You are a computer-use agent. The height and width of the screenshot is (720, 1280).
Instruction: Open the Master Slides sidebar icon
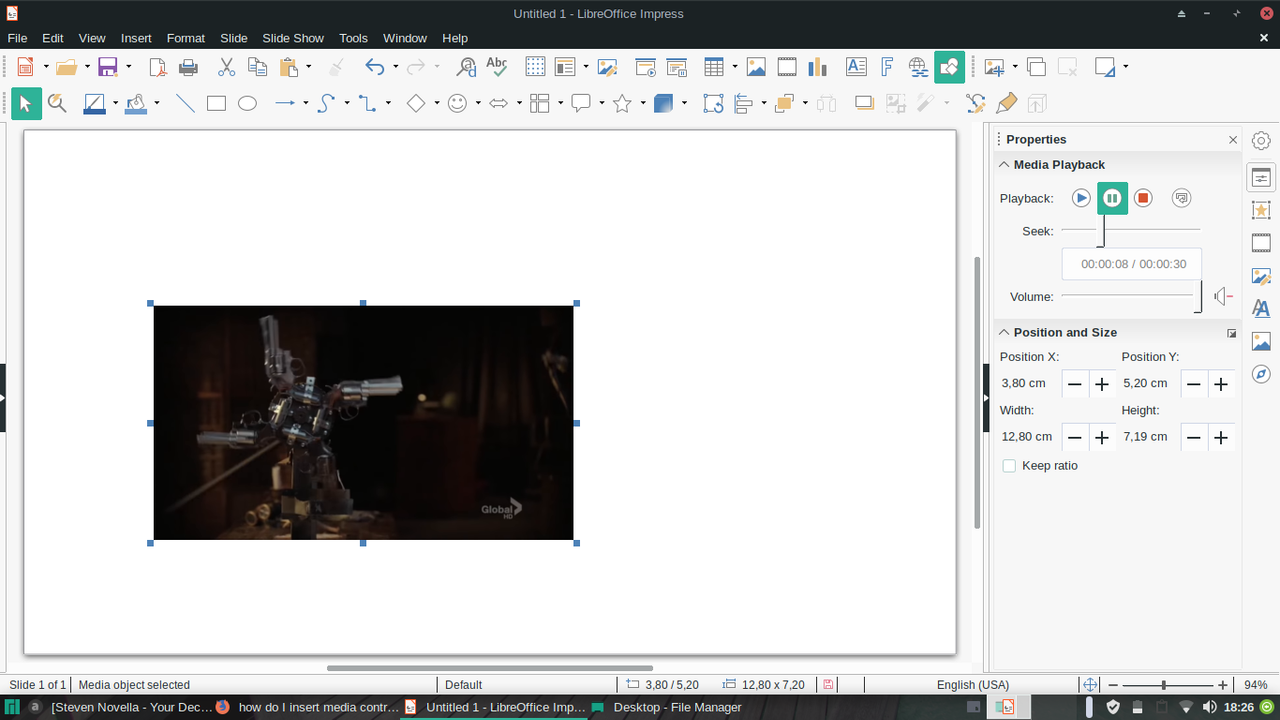(x=1261, y=276)
